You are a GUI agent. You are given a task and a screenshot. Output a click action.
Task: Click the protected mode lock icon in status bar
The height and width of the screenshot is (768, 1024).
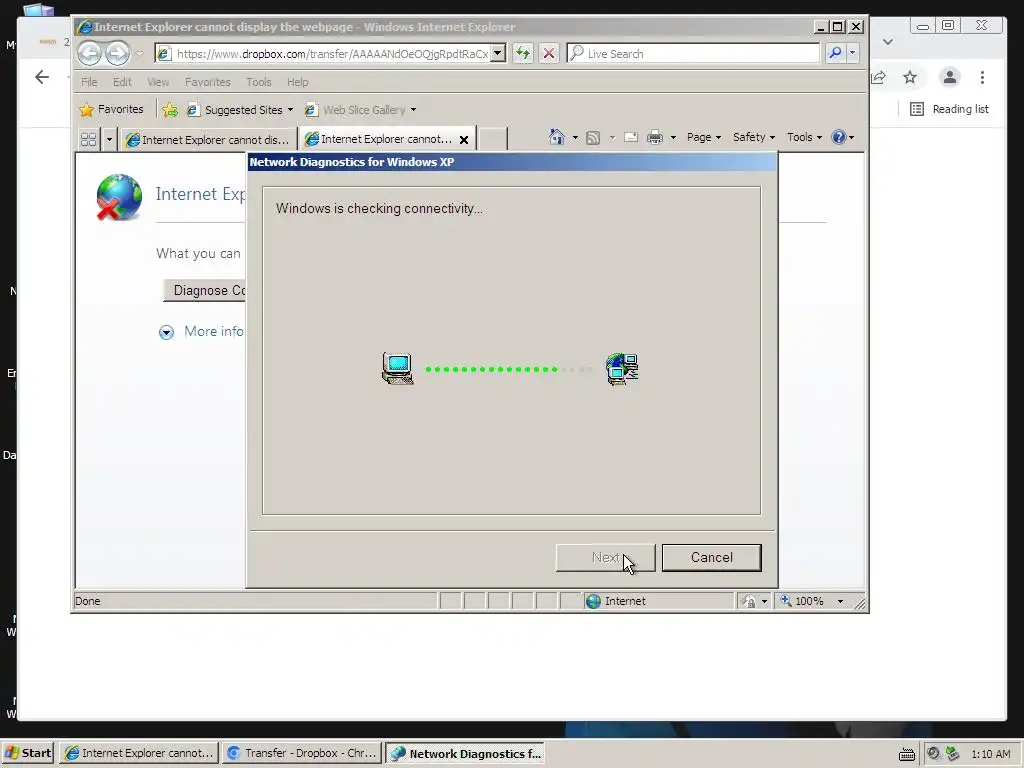748,601
